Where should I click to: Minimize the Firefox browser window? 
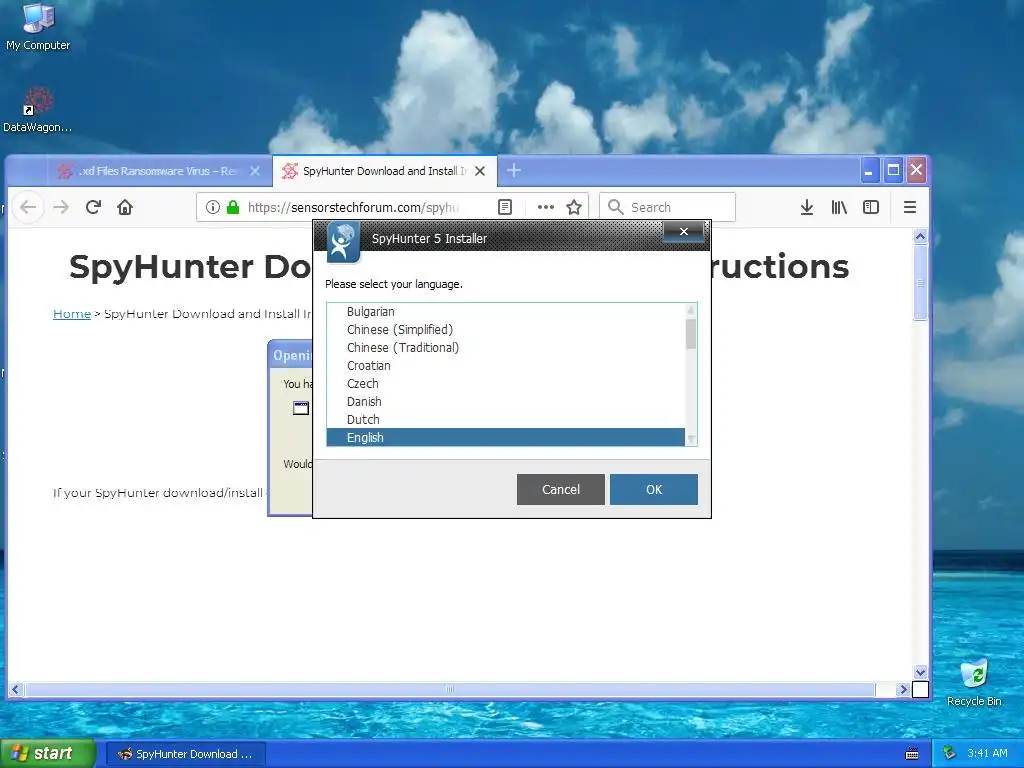tap(869, 170)
